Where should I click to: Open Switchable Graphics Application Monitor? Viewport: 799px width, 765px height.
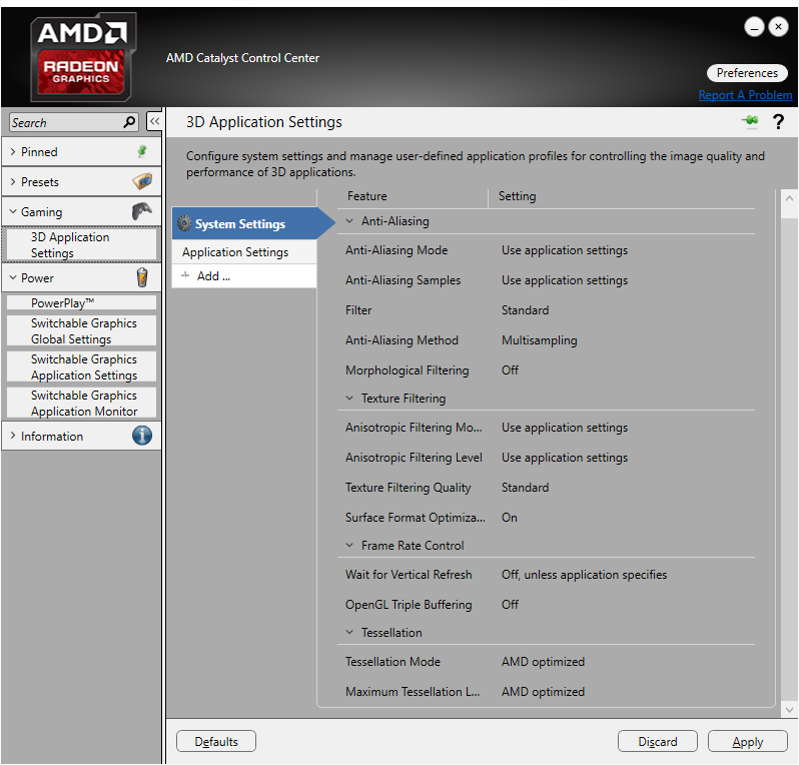82,403
